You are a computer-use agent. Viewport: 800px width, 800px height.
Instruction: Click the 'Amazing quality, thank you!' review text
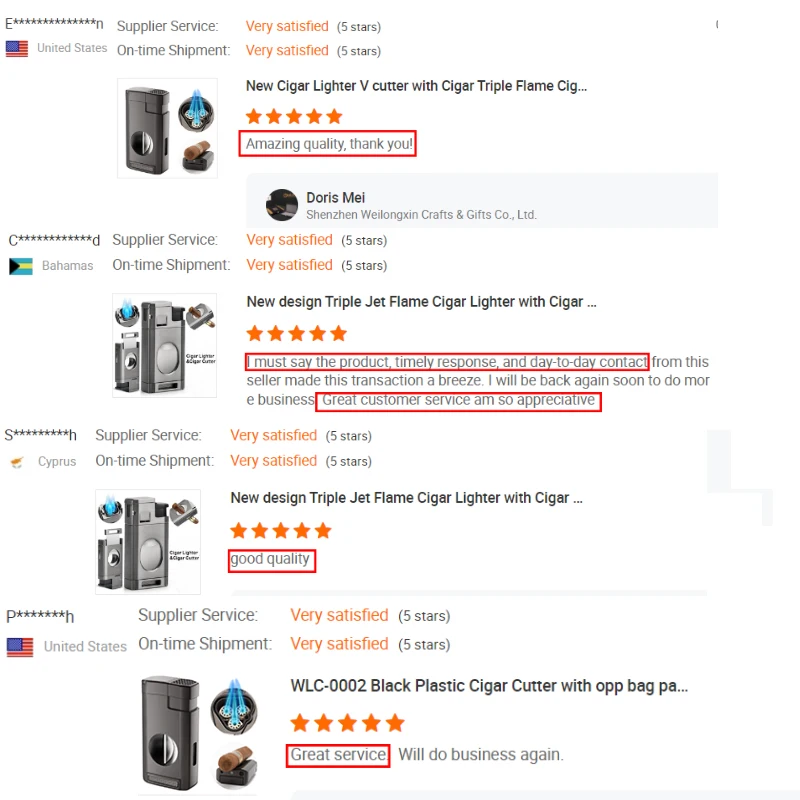pyautogui.click(x=329, y=144)
